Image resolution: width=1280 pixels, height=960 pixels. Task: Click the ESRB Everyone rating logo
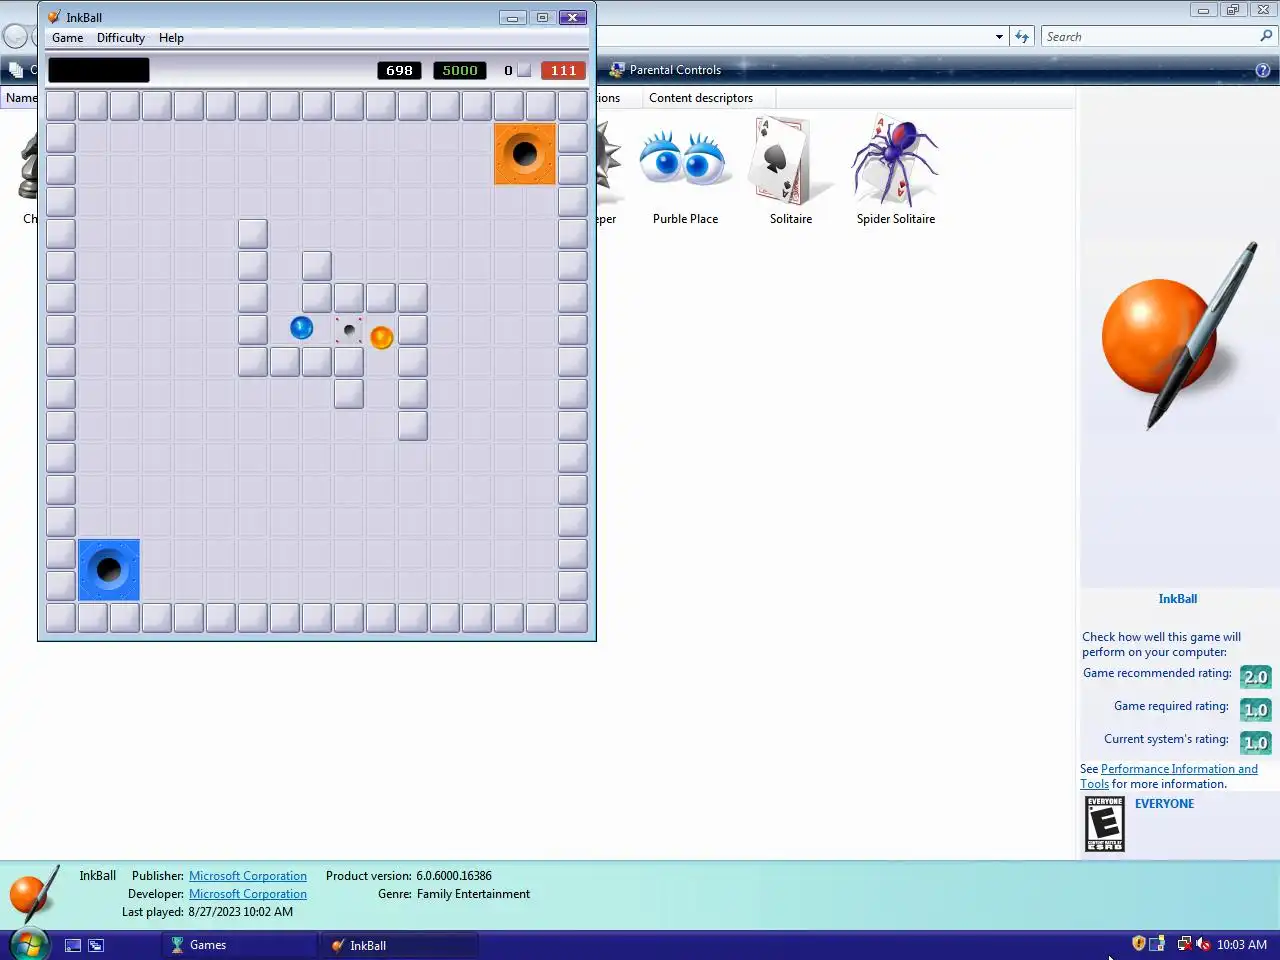(x=1105, y=824)
